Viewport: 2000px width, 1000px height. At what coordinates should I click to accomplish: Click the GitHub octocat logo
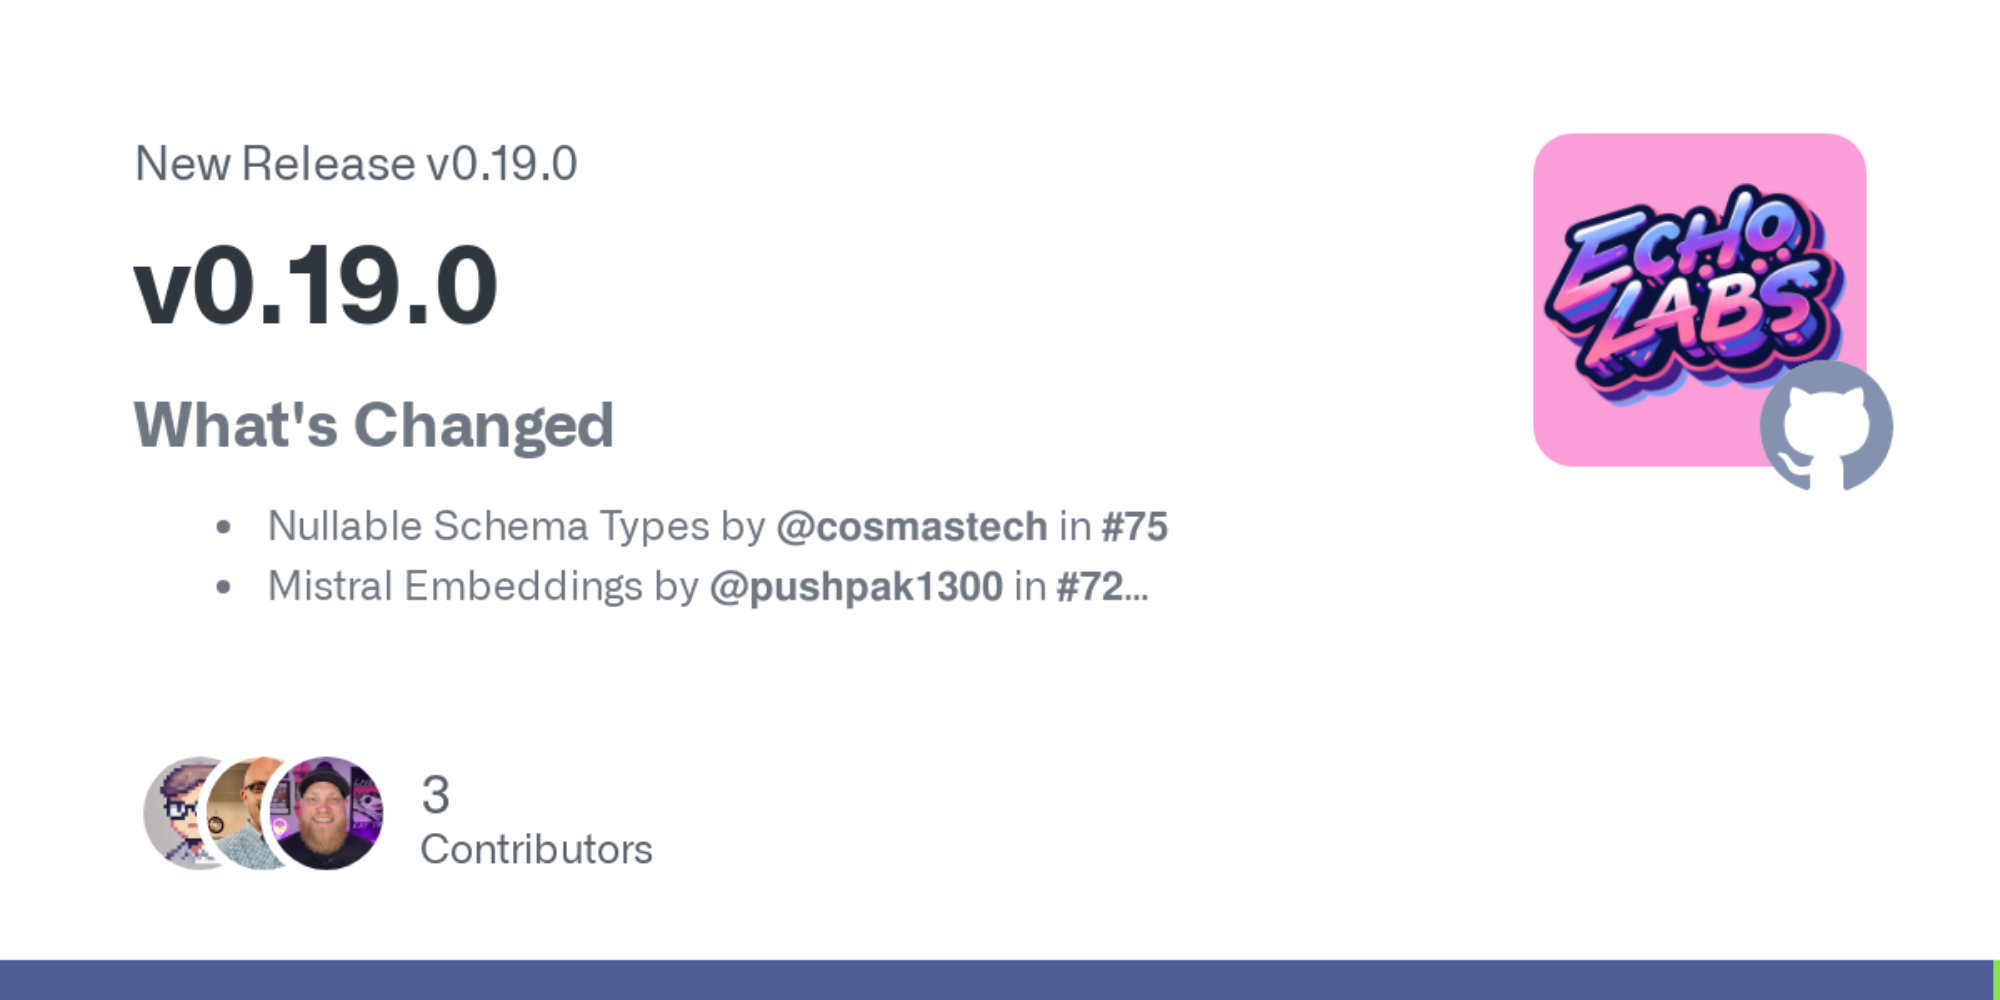coord(1826,426)
